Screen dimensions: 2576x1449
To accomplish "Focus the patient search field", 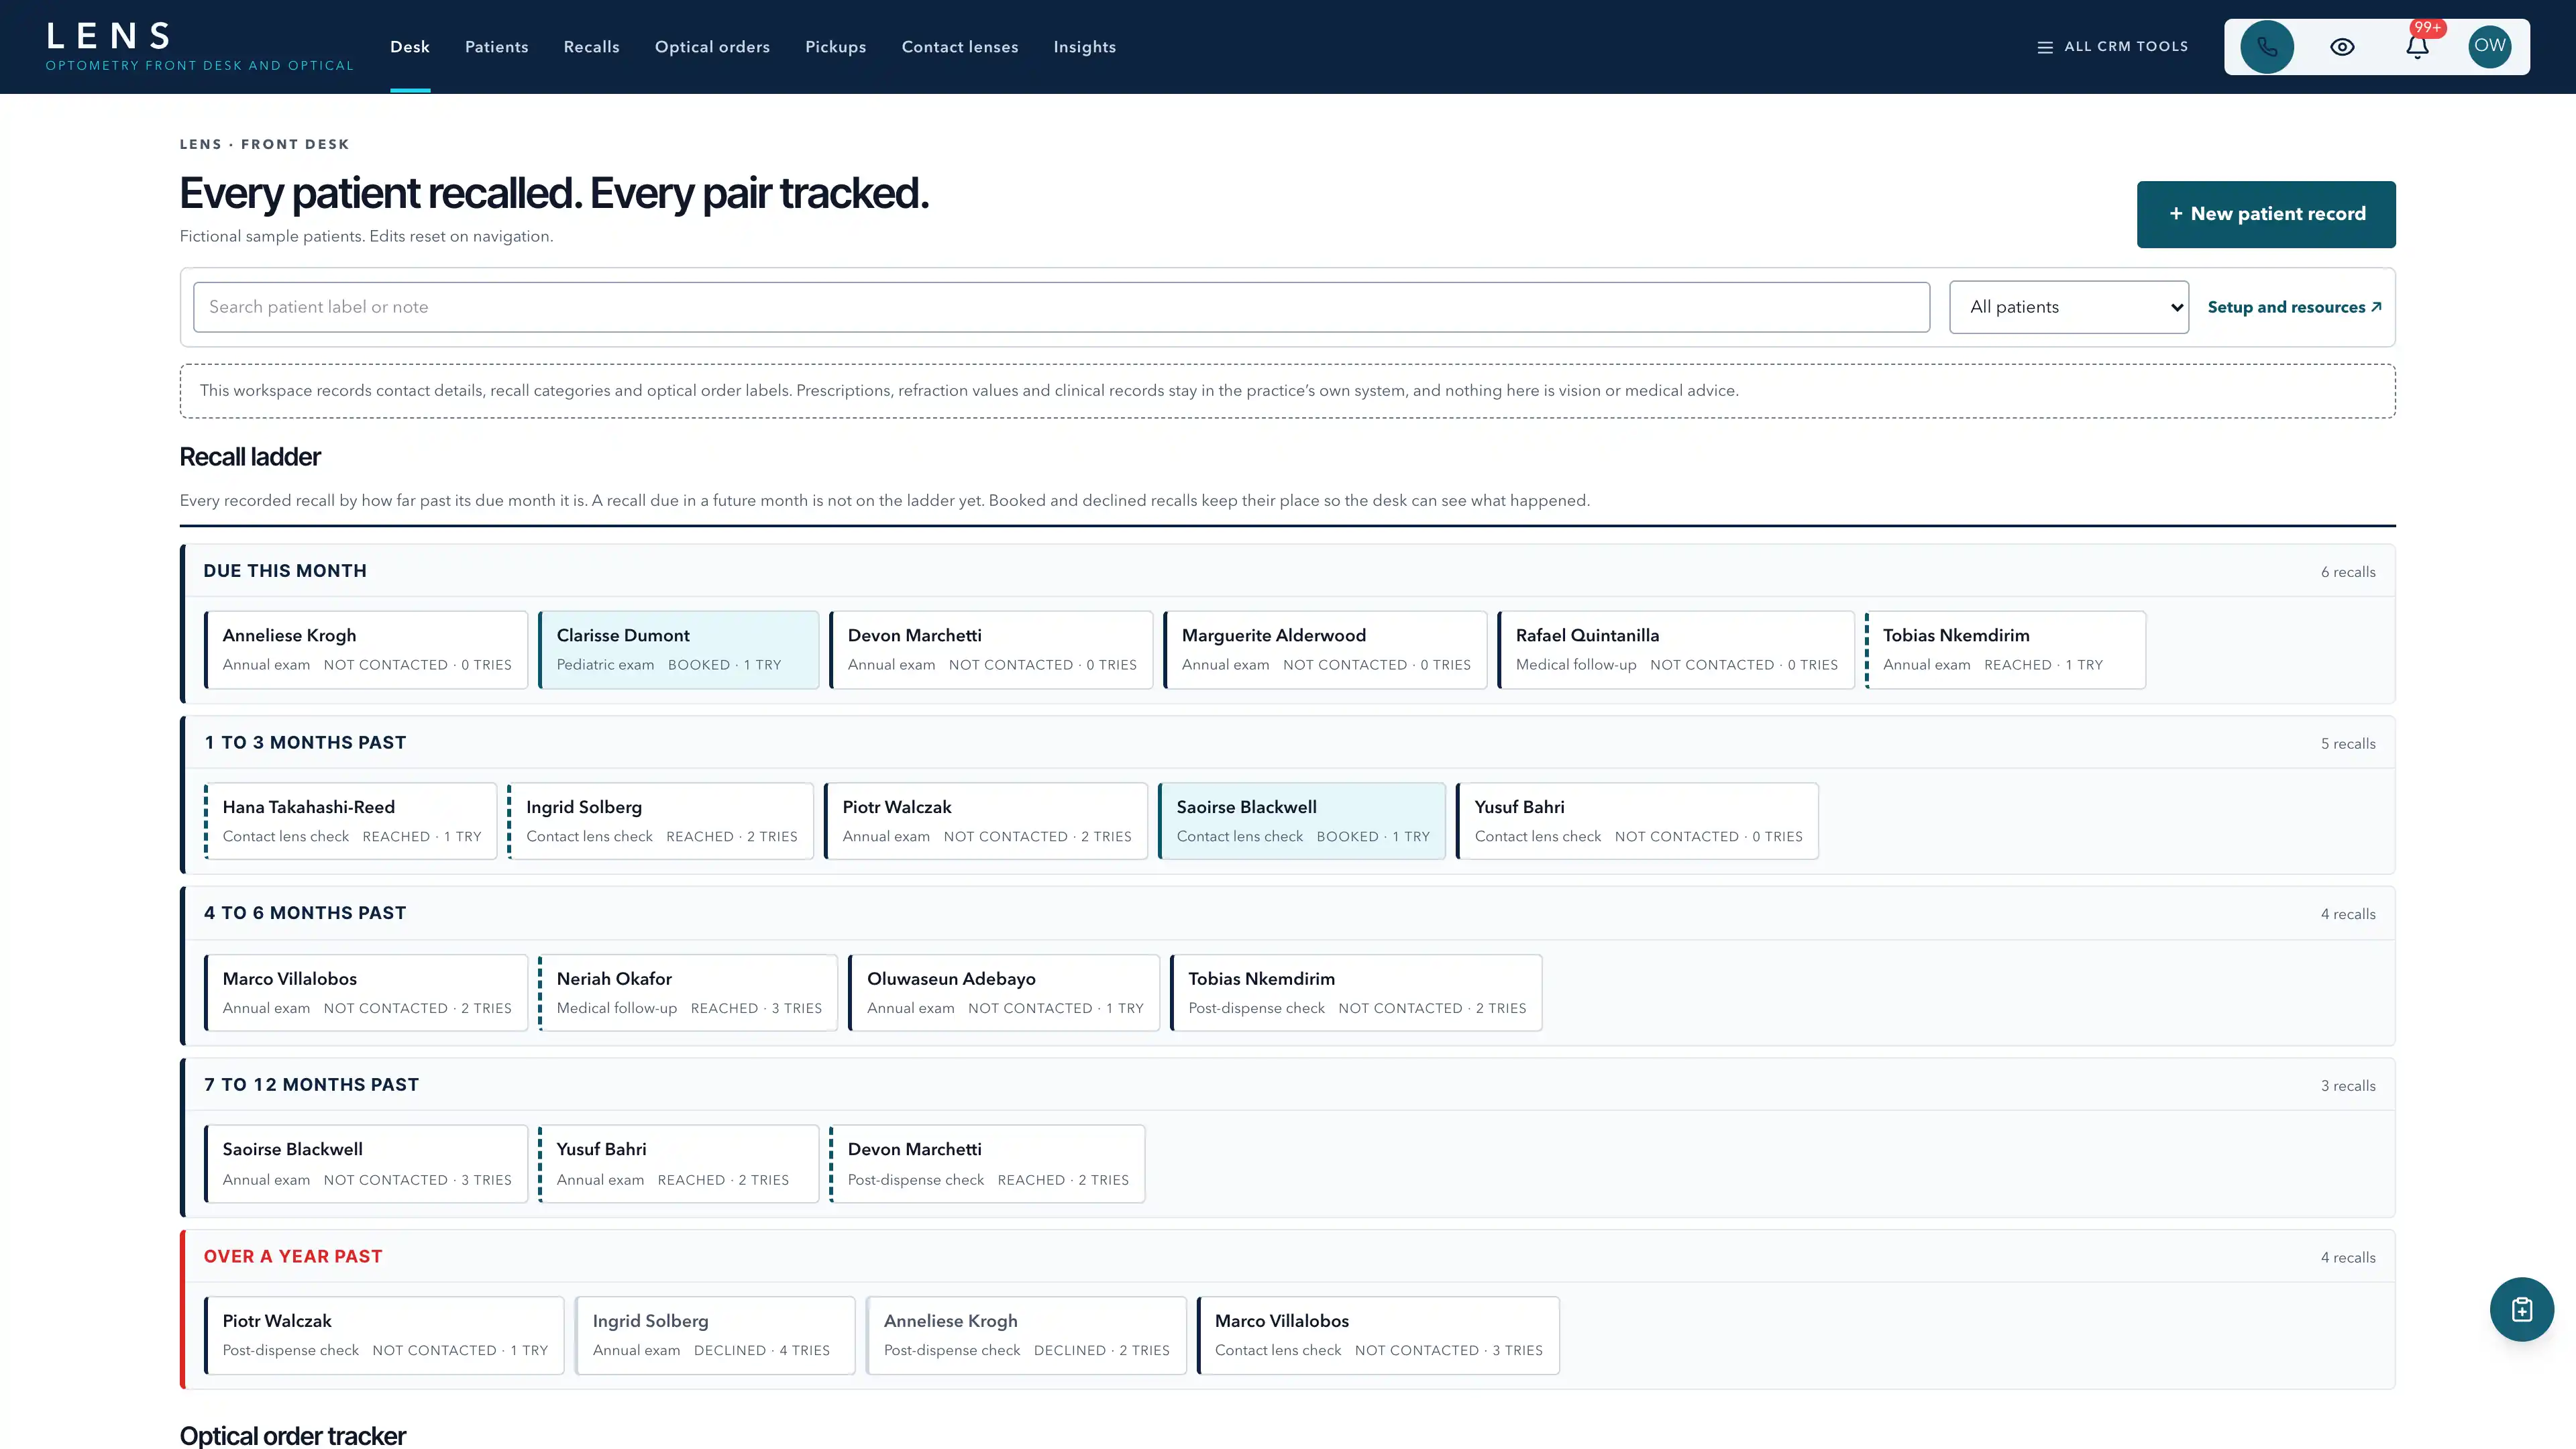I will 1061,307.
